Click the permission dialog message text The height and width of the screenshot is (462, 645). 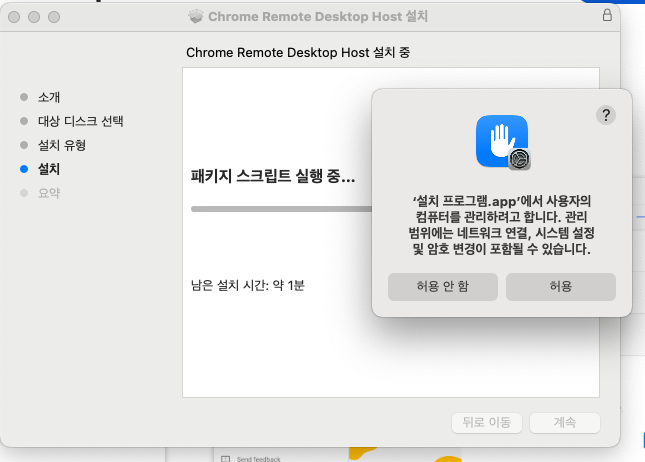pyautogui.click(x=501, y=225)
